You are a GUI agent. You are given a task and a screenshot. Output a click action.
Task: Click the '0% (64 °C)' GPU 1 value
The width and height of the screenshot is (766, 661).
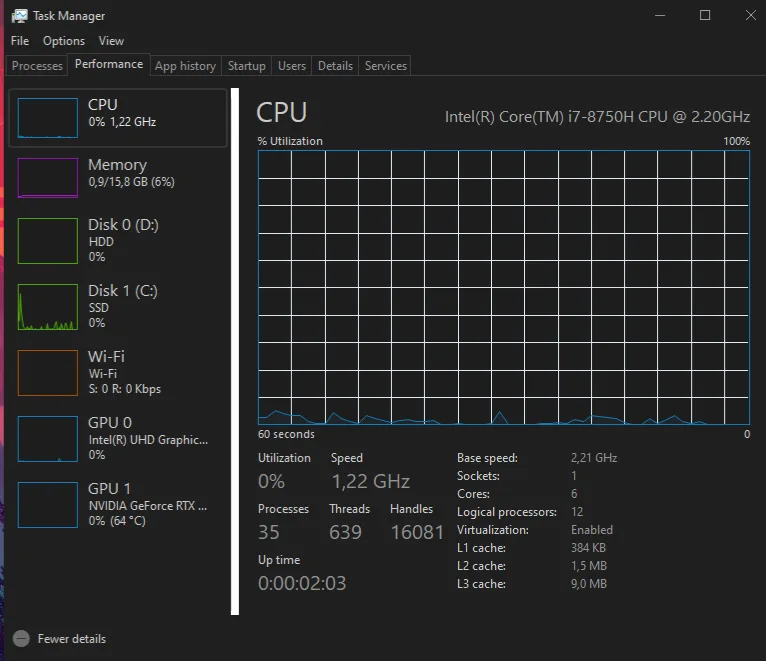[x=117, y=521]
